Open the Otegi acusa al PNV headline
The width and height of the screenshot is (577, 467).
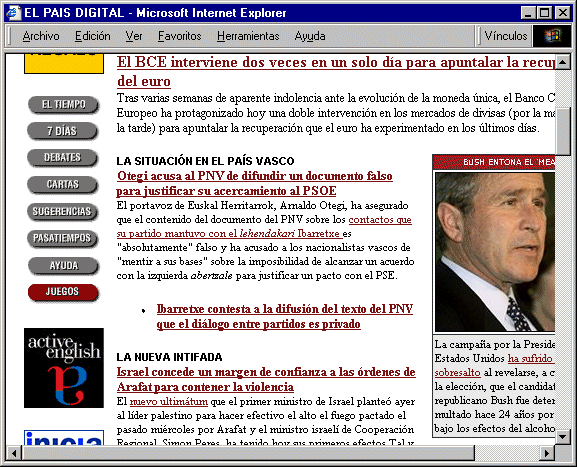[x=255, y=183]
